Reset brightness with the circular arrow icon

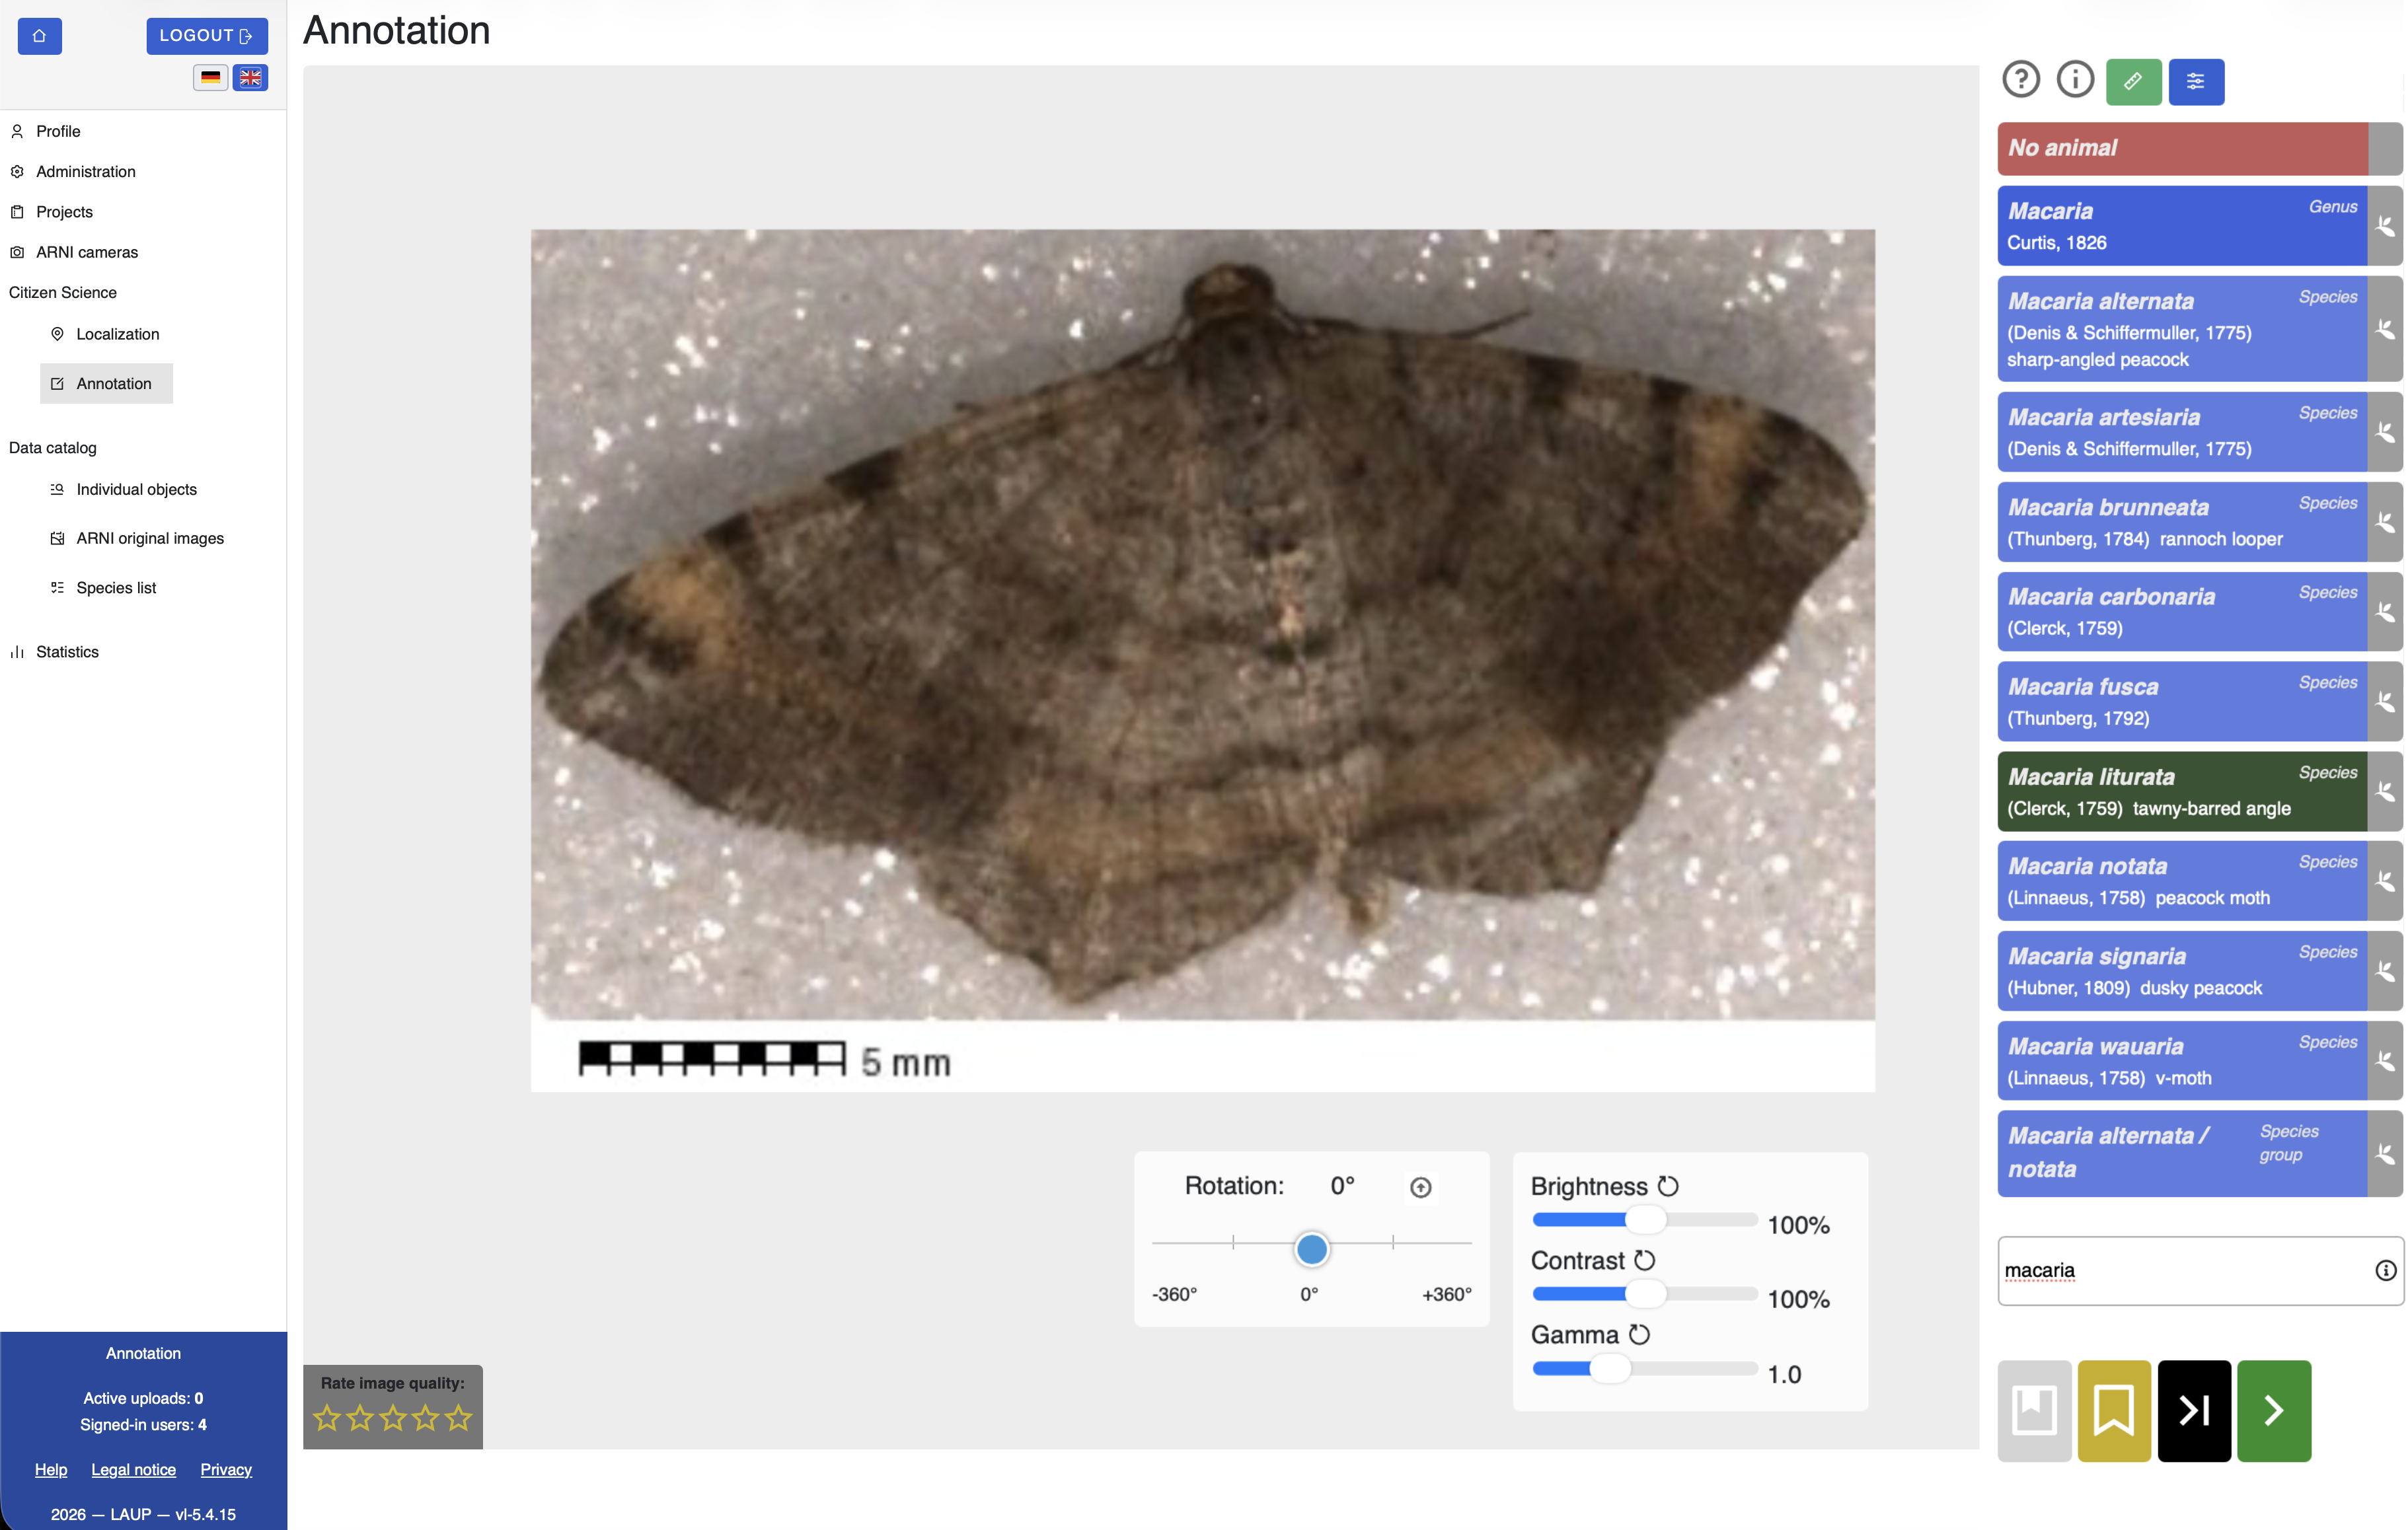tap(1668, 1186)
